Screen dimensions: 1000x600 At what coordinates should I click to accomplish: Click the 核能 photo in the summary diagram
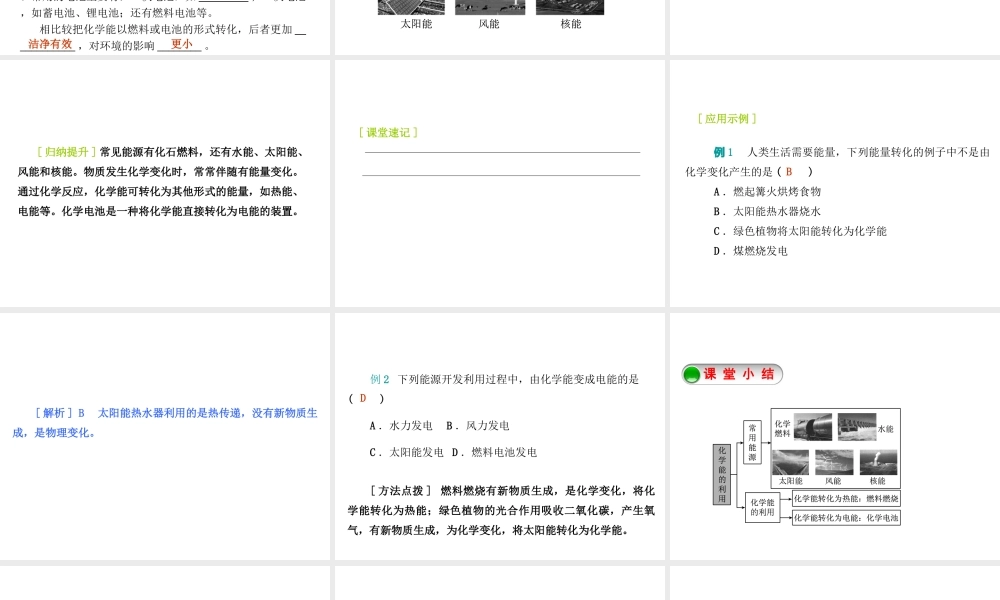878,462
